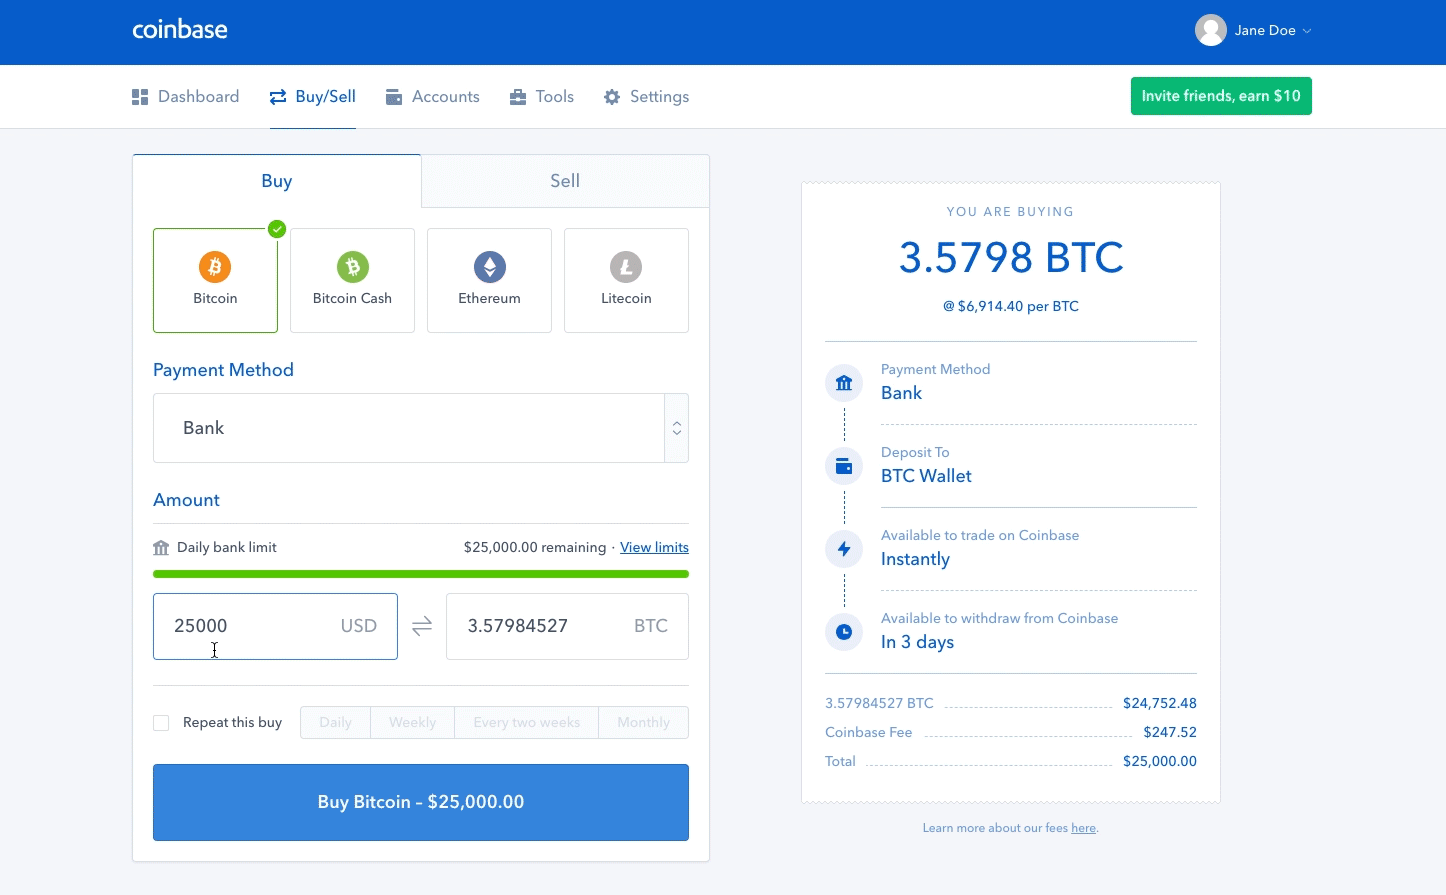
Task: Open the View limits link
Action: point(654,547)
